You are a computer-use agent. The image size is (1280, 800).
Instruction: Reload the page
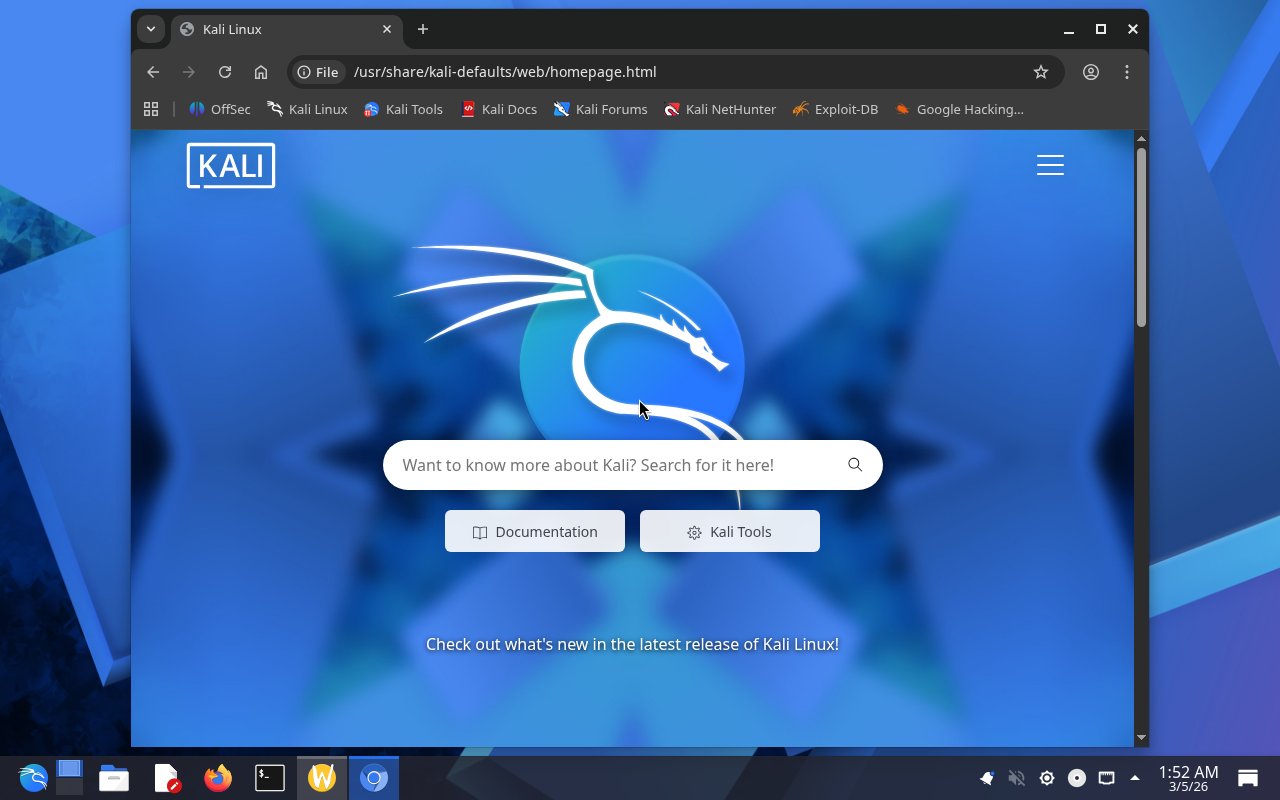pyautogui.click(x=225, y=72)
